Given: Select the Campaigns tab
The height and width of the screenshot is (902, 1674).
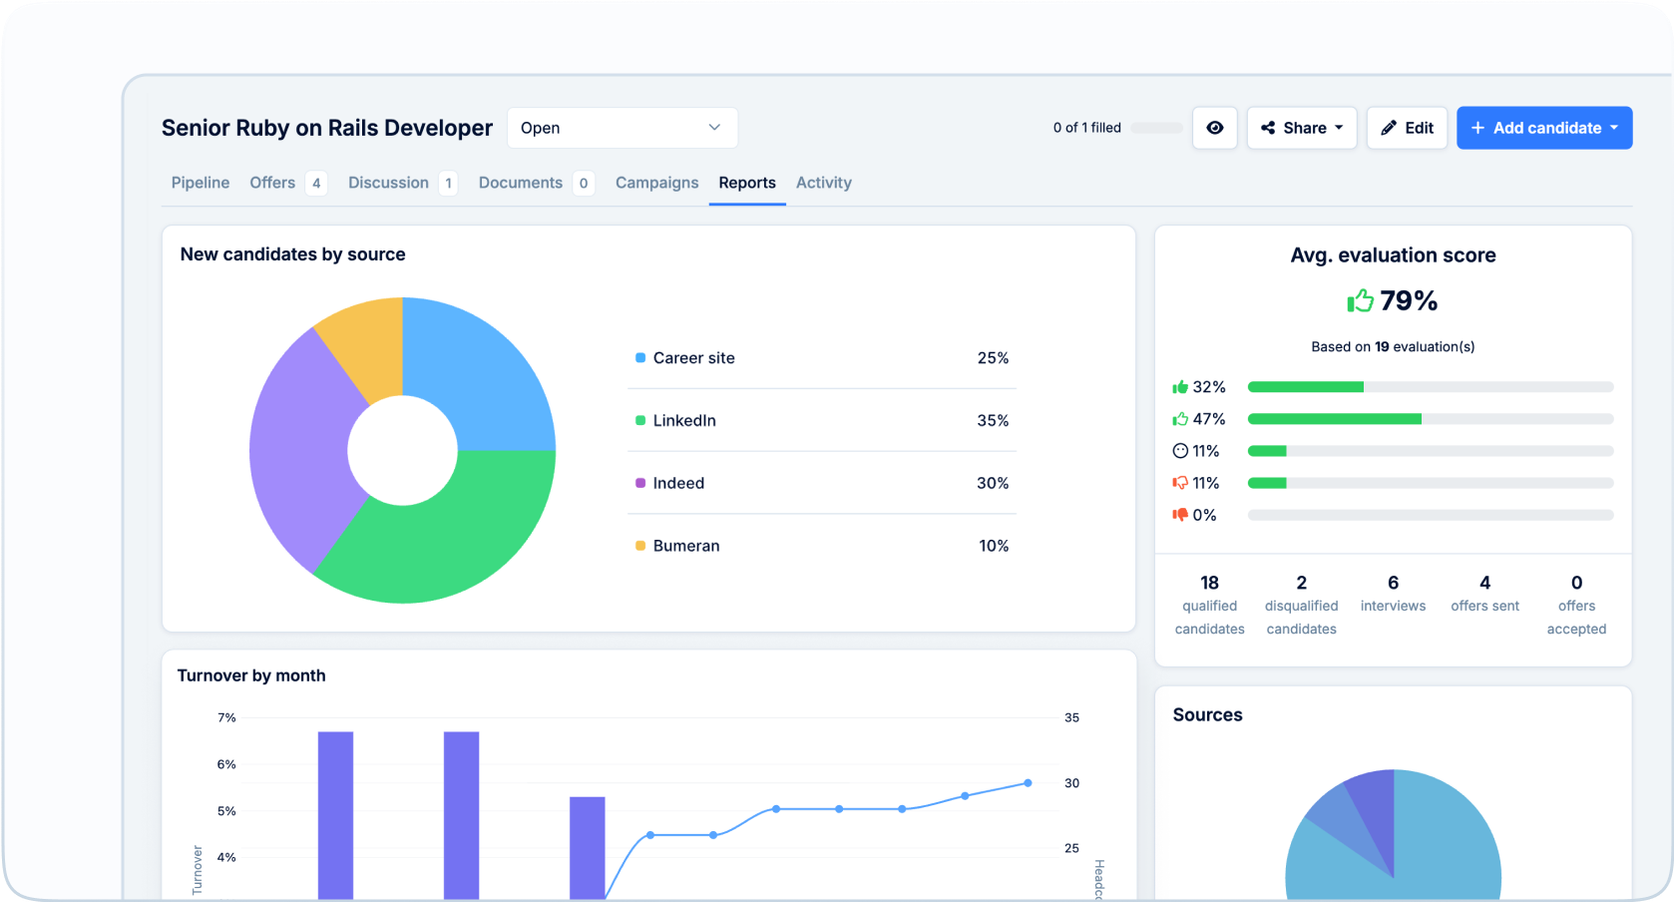Looking at the screenshot, I should pyautogui.click(x=657, y=183).
